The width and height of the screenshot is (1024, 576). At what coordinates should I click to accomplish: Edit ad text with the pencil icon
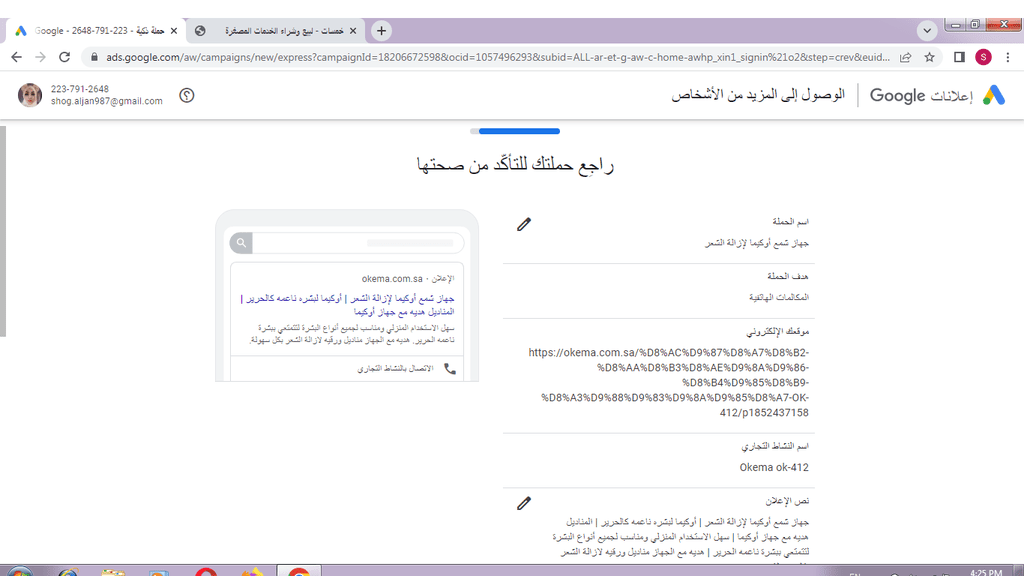524,504
